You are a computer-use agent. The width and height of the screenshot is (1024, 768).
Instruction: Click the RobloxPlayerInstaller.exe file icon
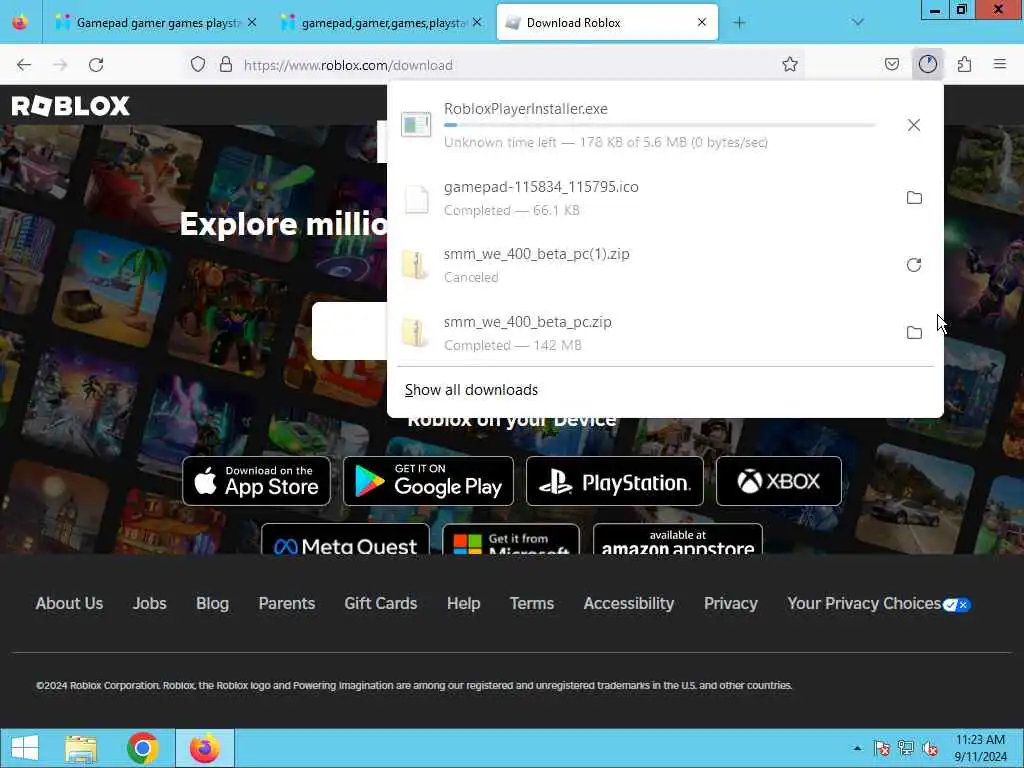416,123
